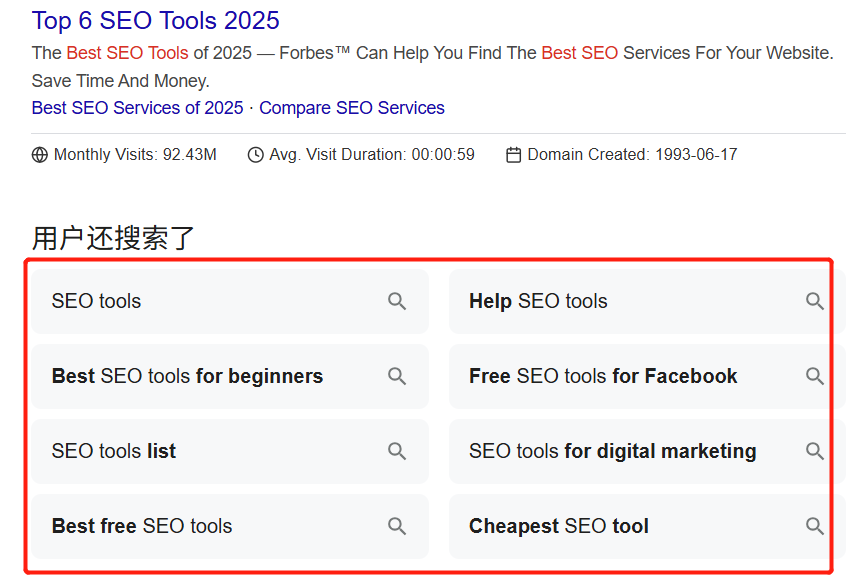
Task: Click the magnifier beside 'Best SEO tools for beginners'
Action: 397,376
